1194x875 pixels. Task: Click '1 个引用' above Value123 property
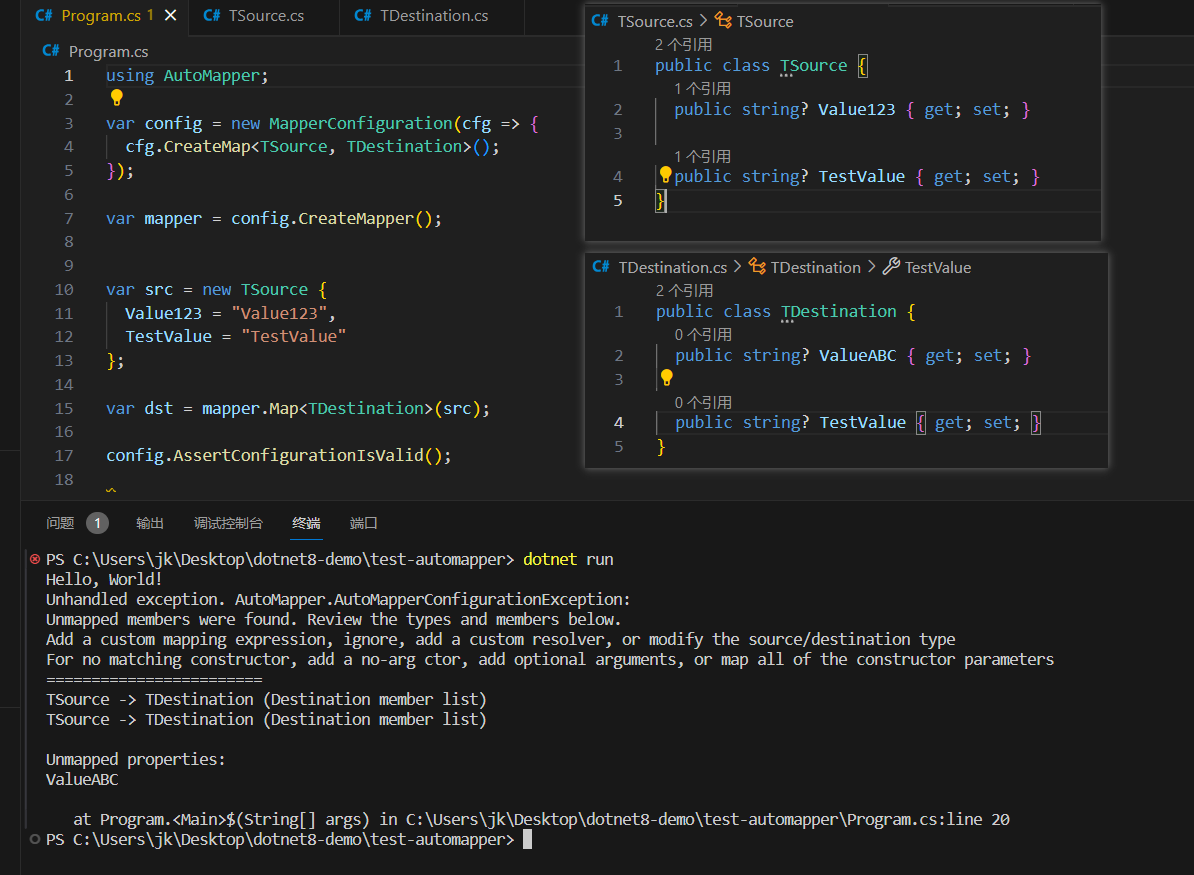[703, 89]
